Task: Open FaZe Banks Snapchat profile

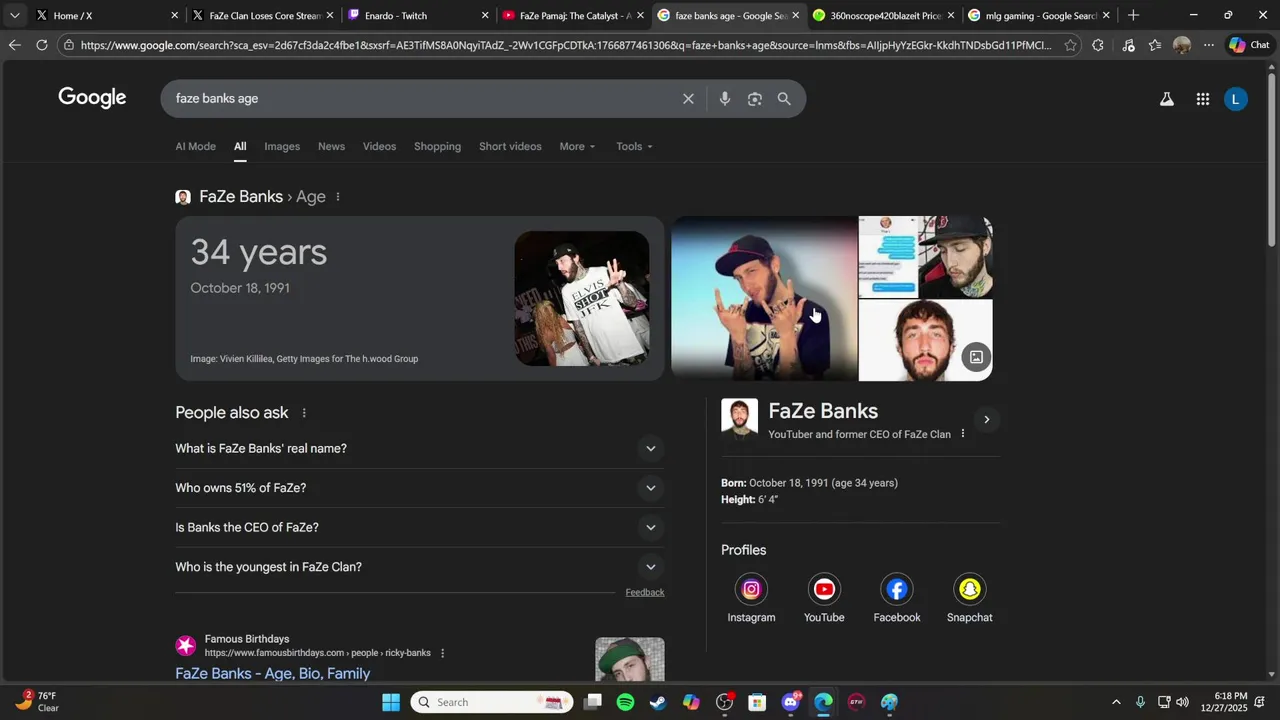Action: (970, 598)
